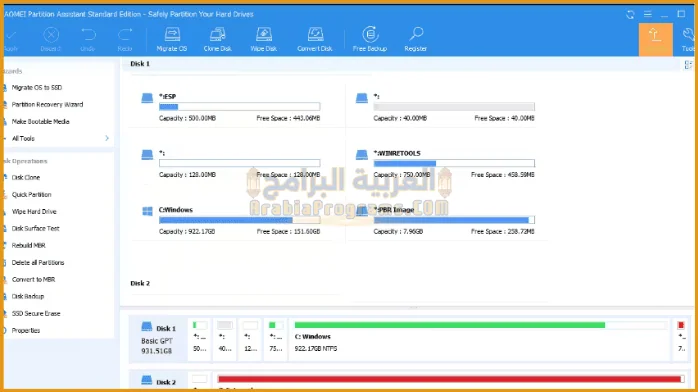Select the 40.00MB unnamed partition drive icon

click(362, 98)
